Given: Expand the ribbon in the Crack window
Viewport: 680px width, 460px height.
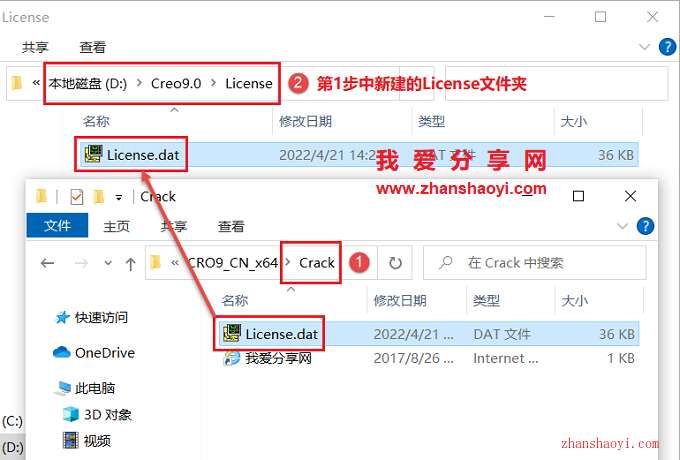Looking at the screenshot, I should coord(622,226).
